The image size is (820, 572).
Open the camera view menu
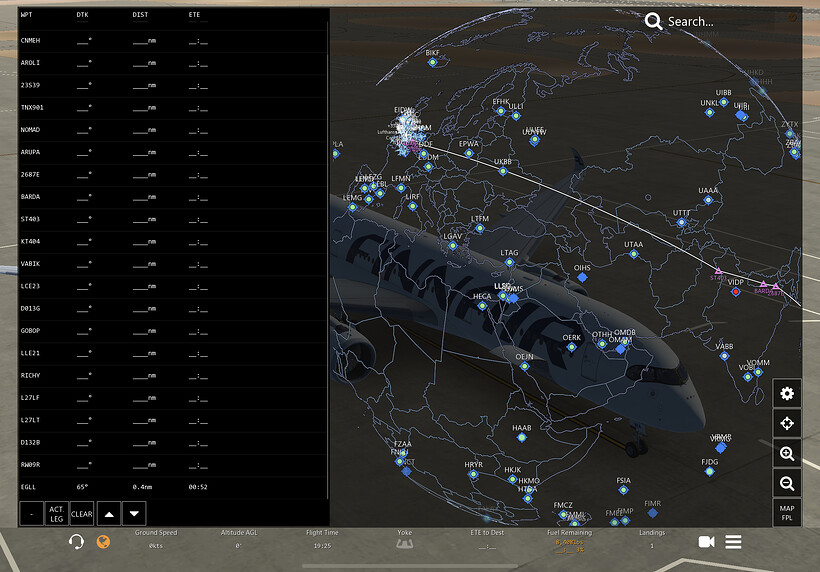click(706, 542)
